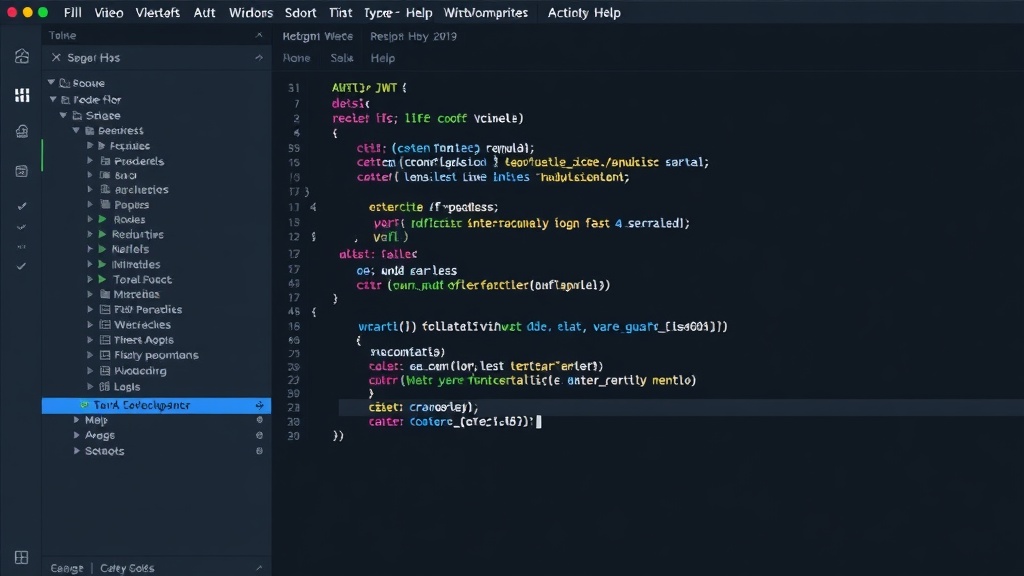Image resolution: width=1024 pixels, height=576 pixels.
Task: Collapse the Sriece folder arrow
Action: pos(63,116)
